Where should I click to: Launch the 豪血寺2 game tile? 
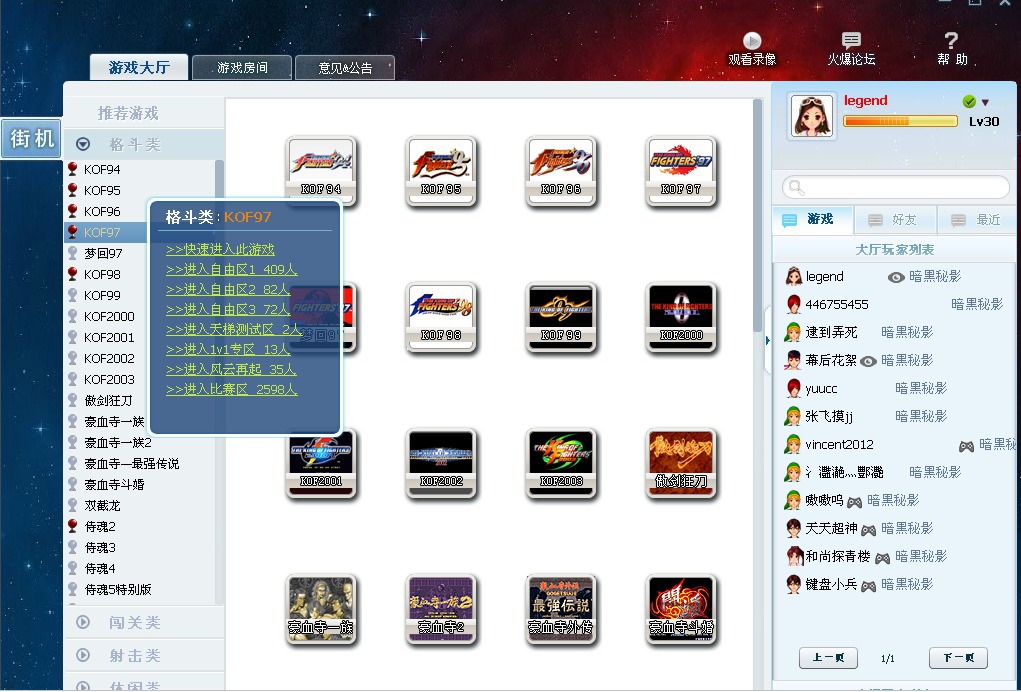coord(441,609)
